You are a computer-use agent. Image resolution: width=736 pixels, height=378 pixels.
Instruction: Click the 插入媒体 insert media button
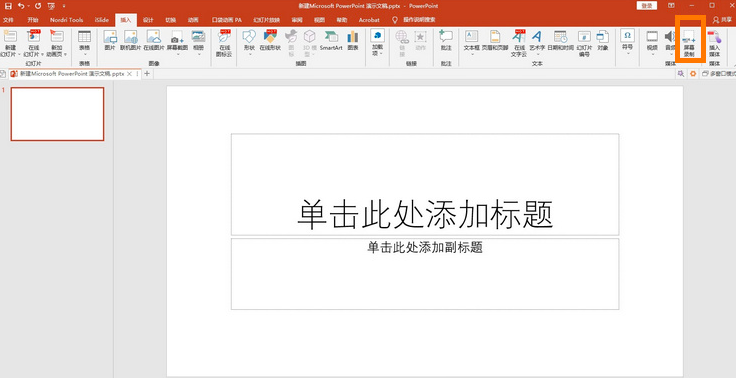714,43
